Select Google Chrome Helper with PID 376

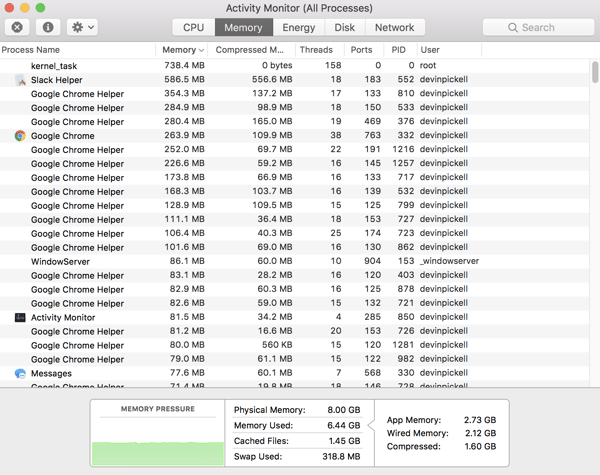coord(294,122)
